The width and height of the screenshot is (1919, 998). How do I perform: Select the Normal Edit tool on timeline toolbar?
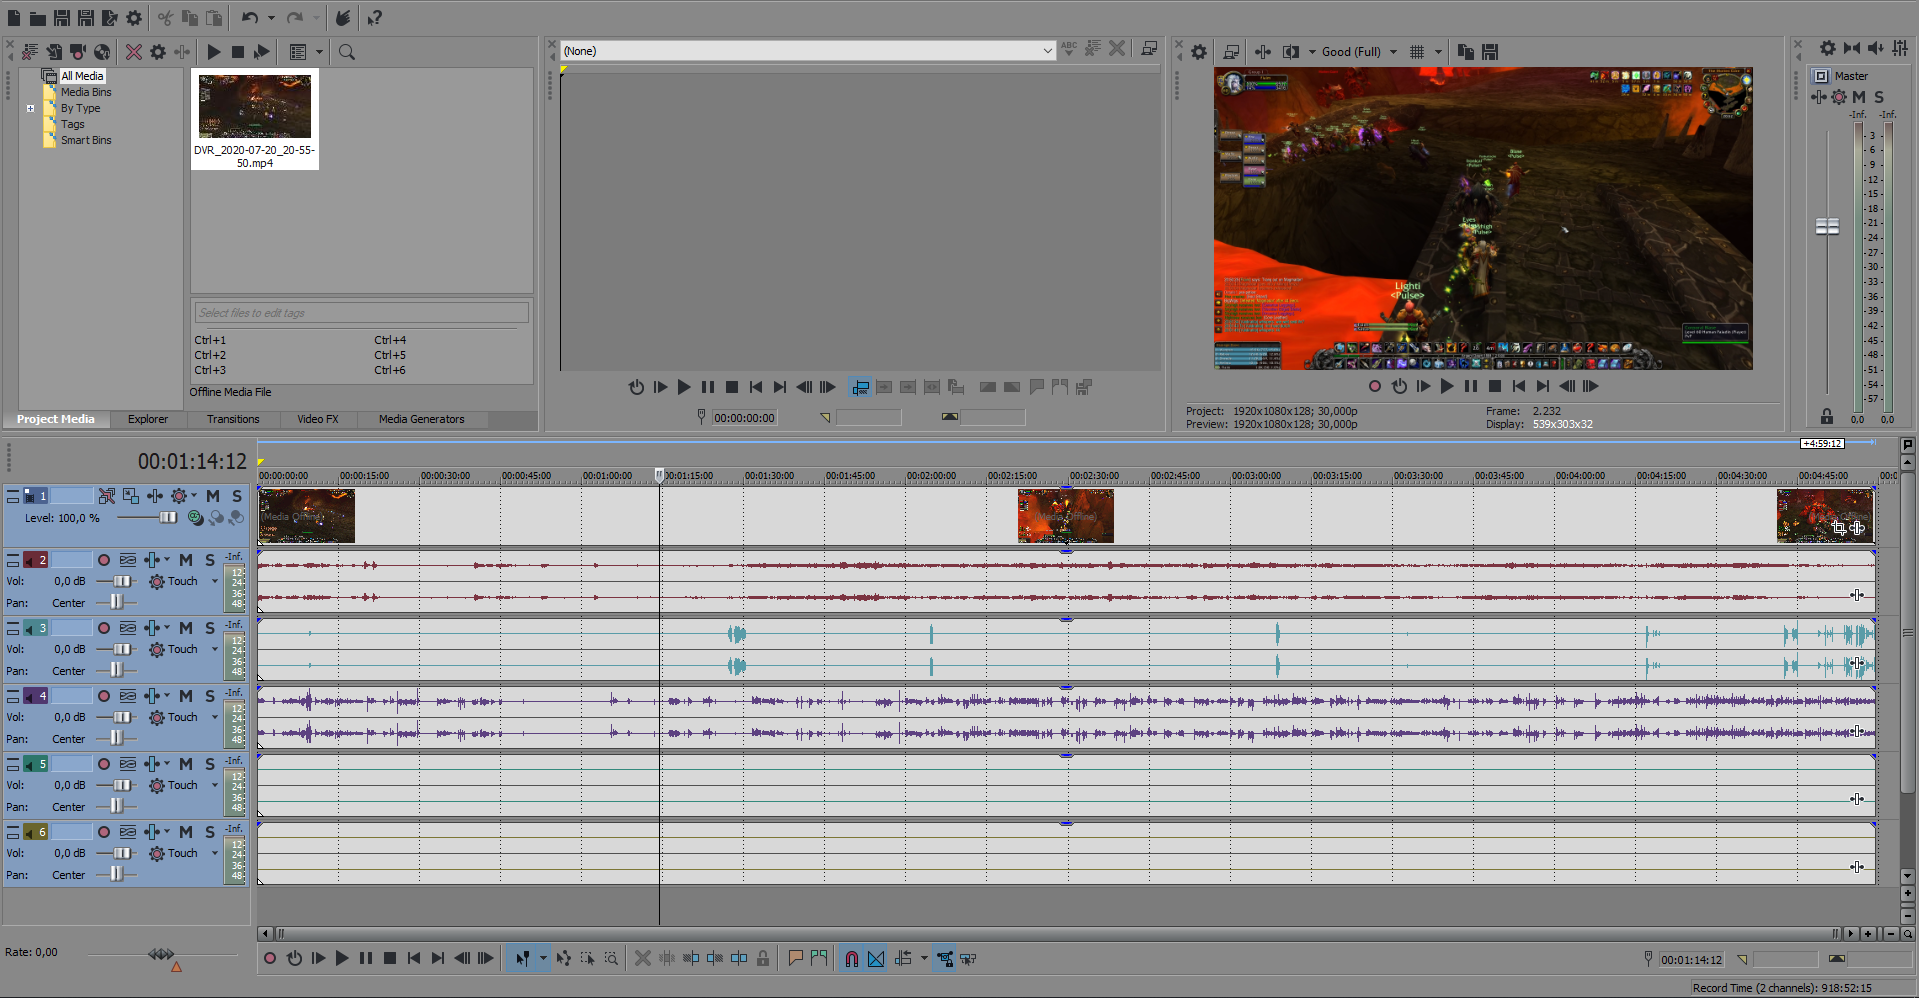[522, 958]
